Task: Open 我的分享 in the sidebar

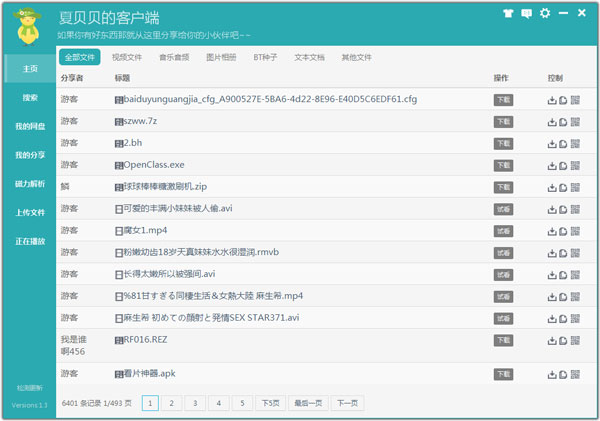Action: point(30,155)
